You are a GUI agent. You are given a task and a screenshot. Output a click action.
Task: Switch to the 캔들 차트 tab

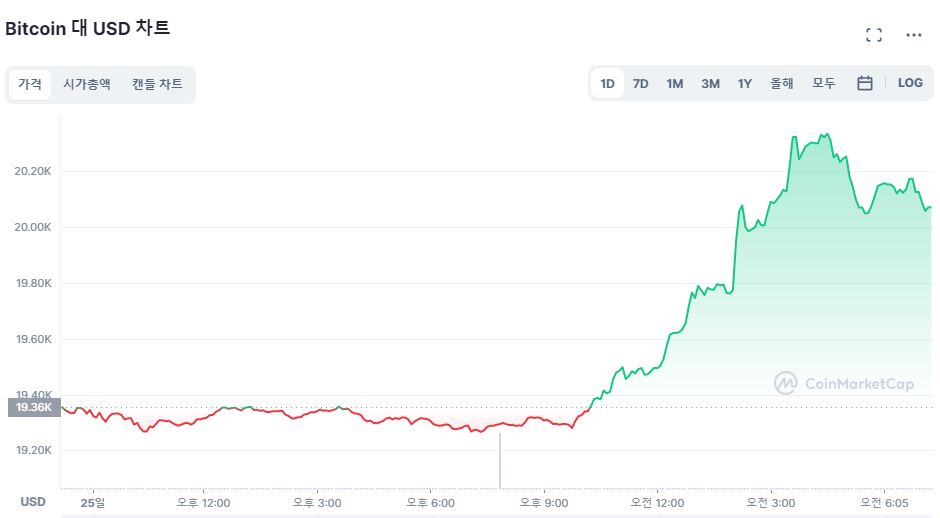(x=157, y=84)
